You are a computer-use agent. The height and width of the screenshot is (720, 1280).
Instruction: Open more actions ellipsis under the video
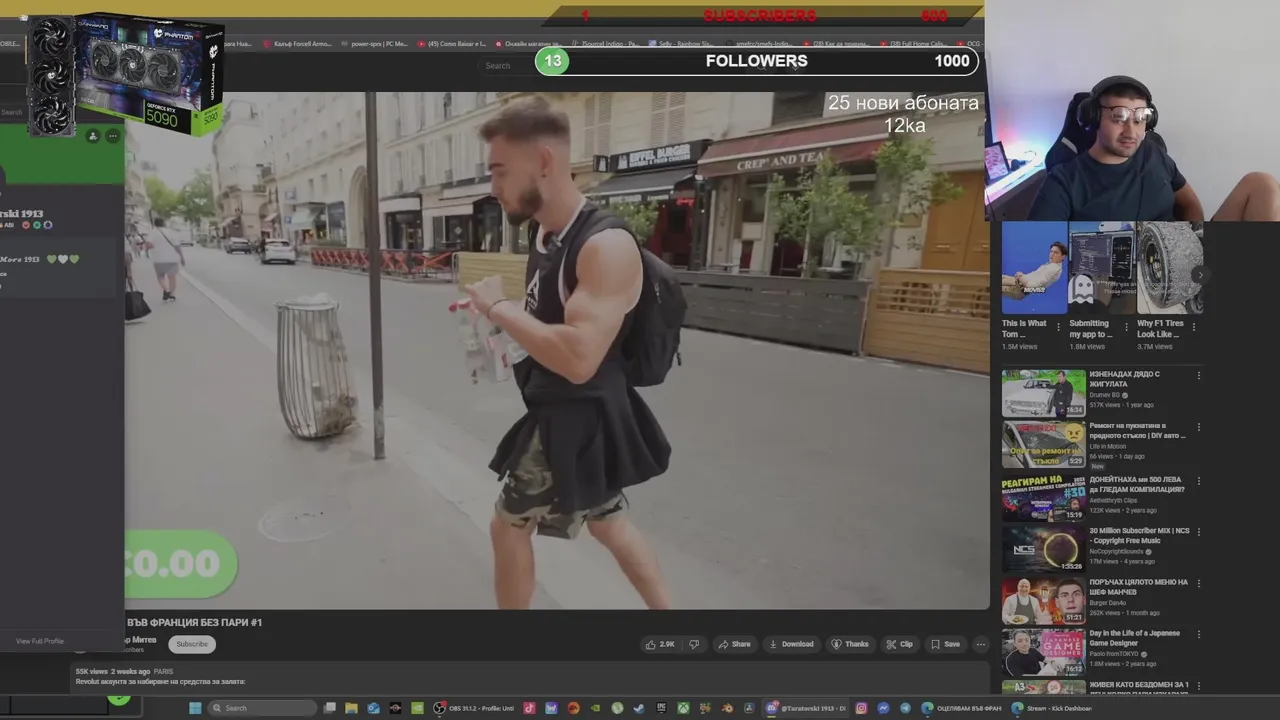click(981, 644)
